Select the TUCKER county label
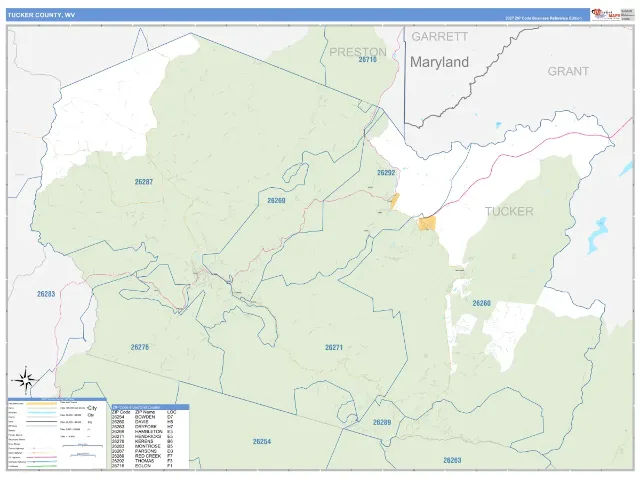 [509, 211]
